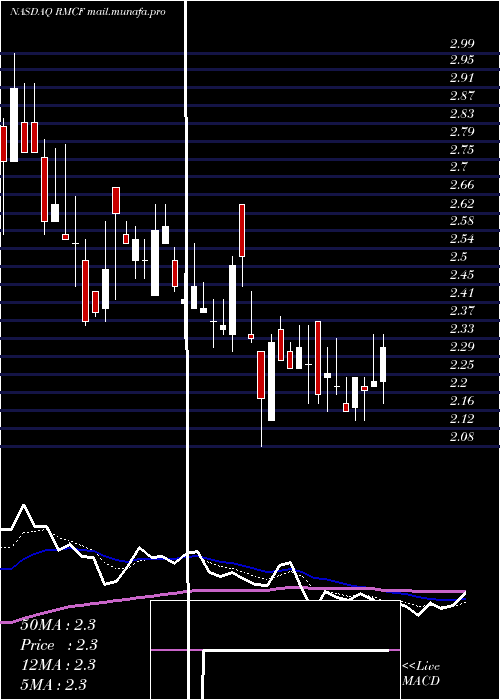Click the 2.83 price axis label
The image size is (500, 700).
[x=462, y=113]
